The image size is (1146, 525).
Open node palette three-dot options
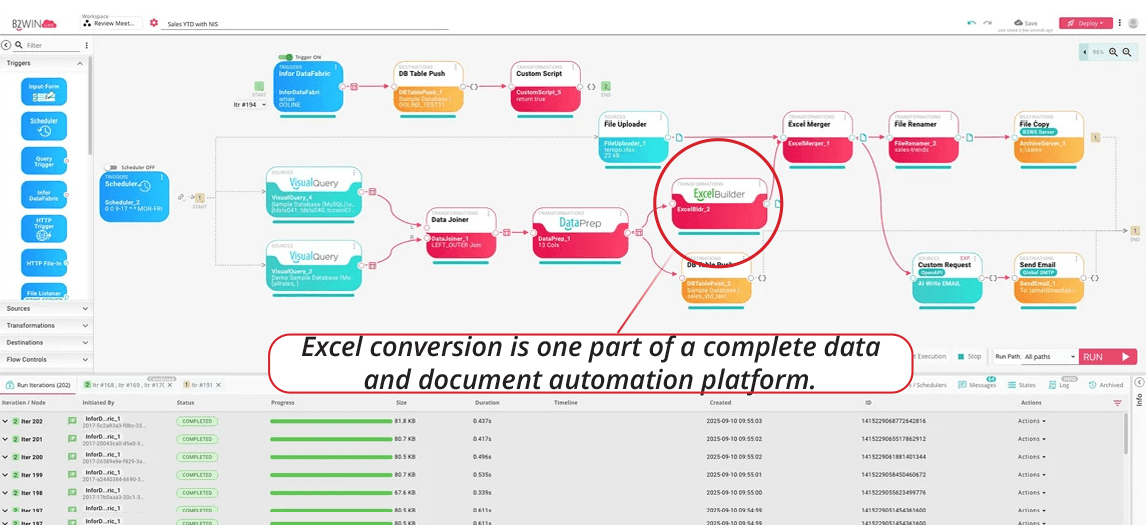point(87,45)
